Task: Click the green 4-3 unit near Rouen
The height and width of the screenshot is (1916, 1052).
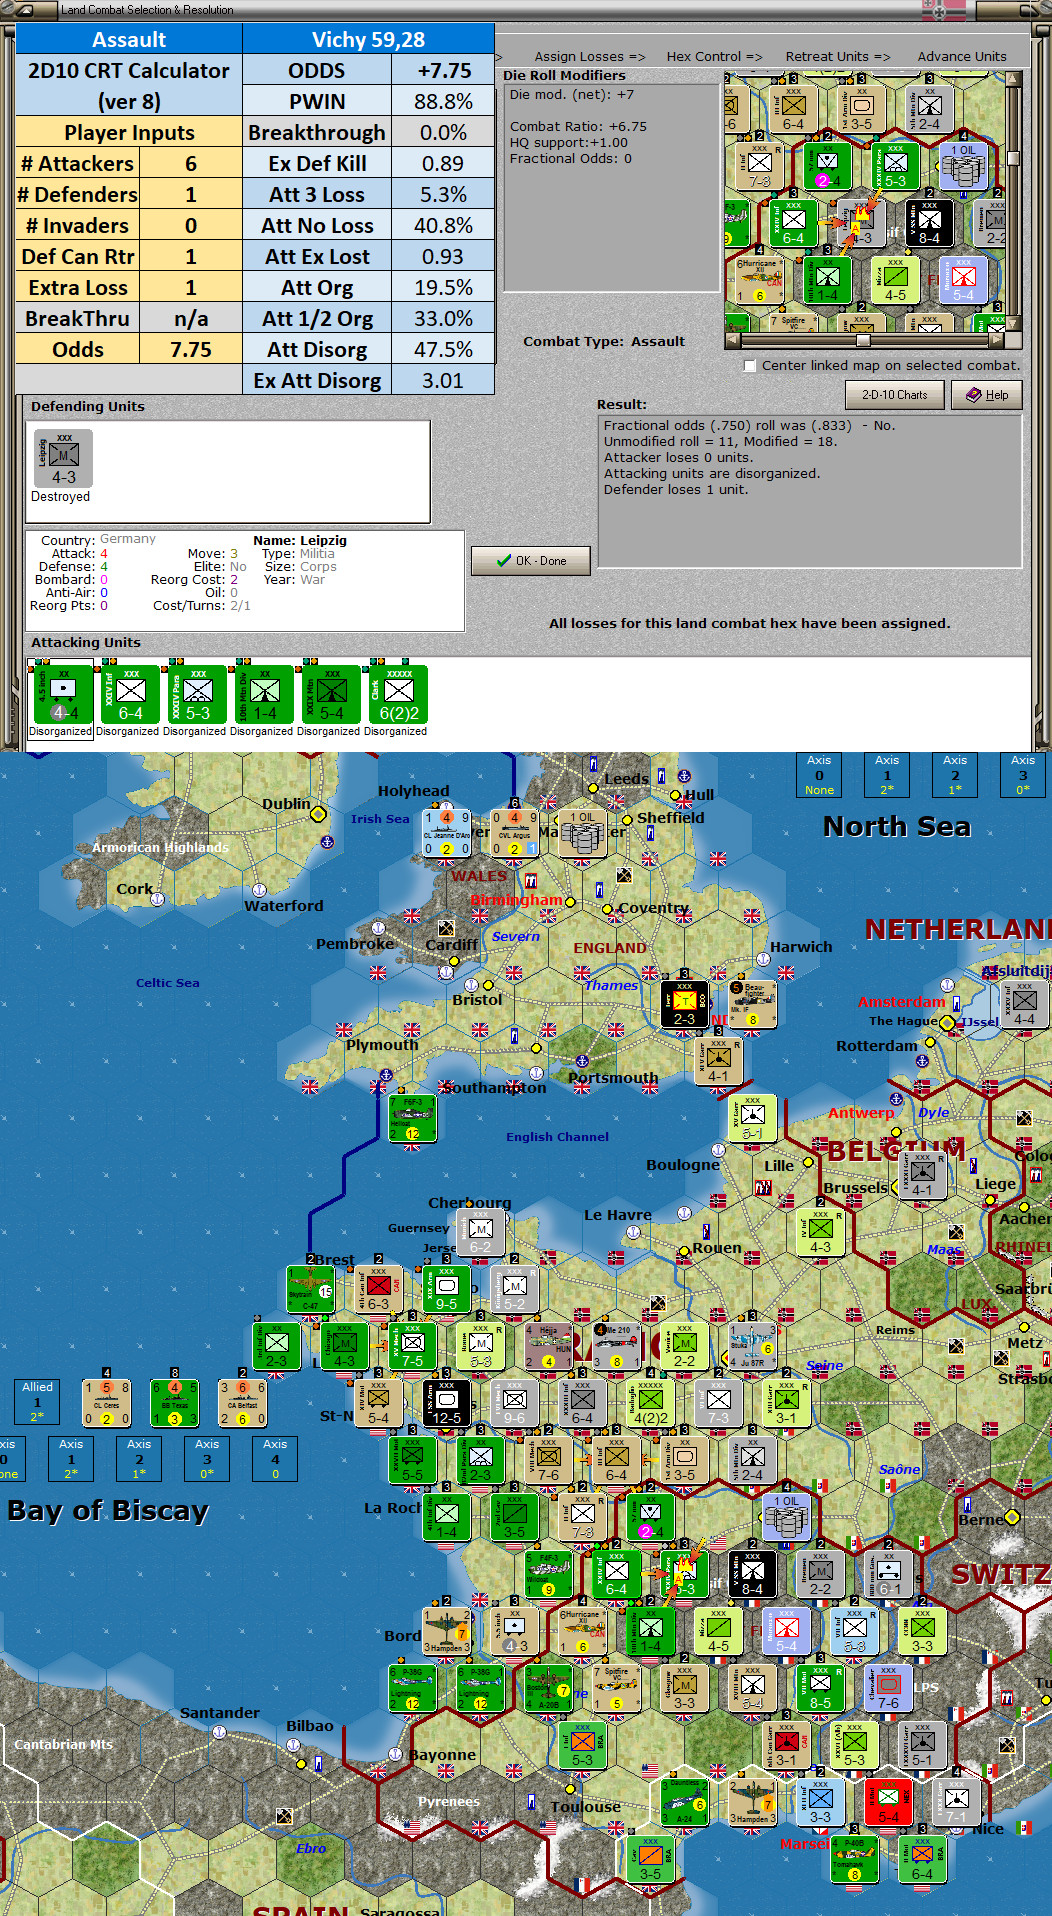Action: tap(820, 1231)
